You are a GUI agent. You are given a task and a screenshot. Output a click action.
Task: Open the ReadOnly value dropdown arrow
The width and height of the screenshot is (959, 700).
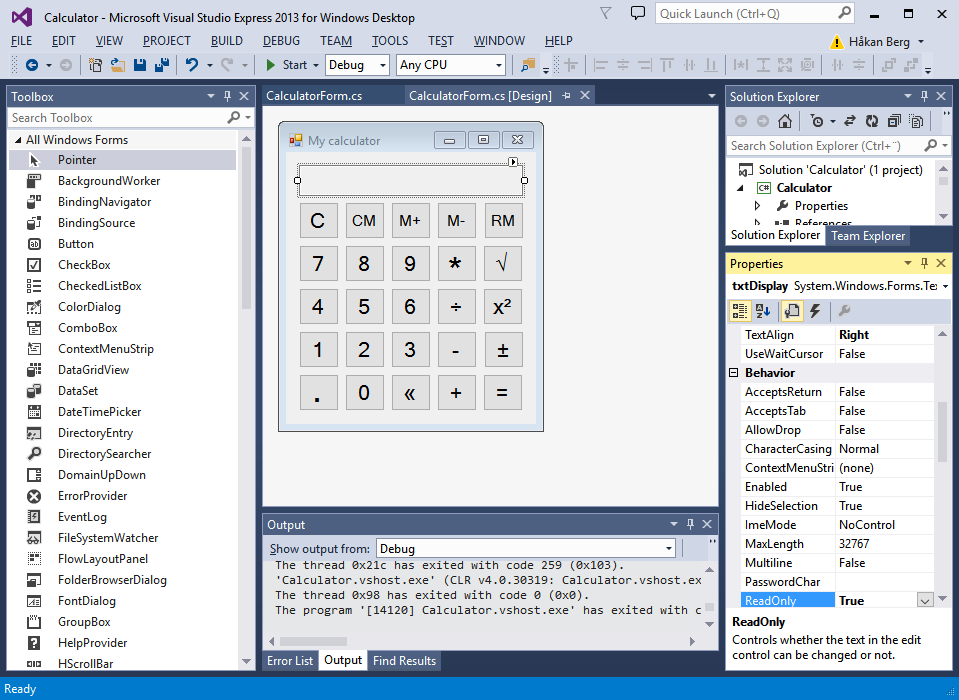pyautogui.click(x=925, y=601)
